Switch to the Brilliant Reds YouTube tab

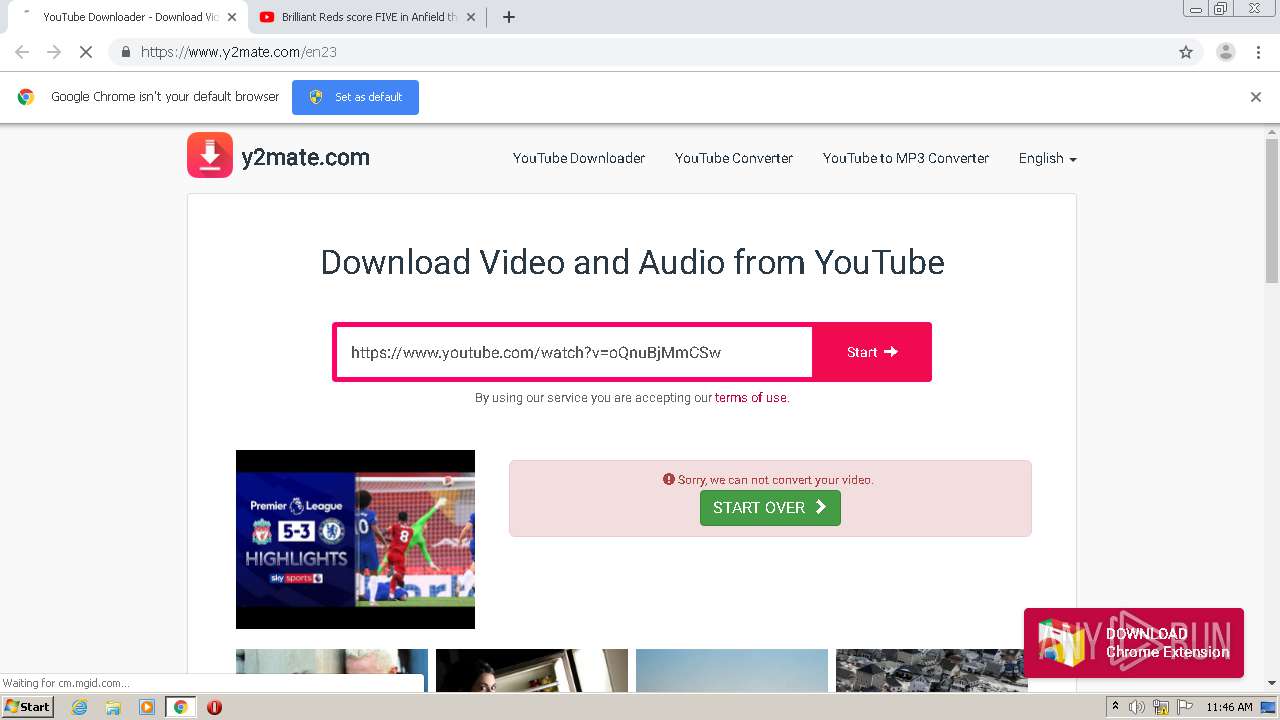[366, 17]
